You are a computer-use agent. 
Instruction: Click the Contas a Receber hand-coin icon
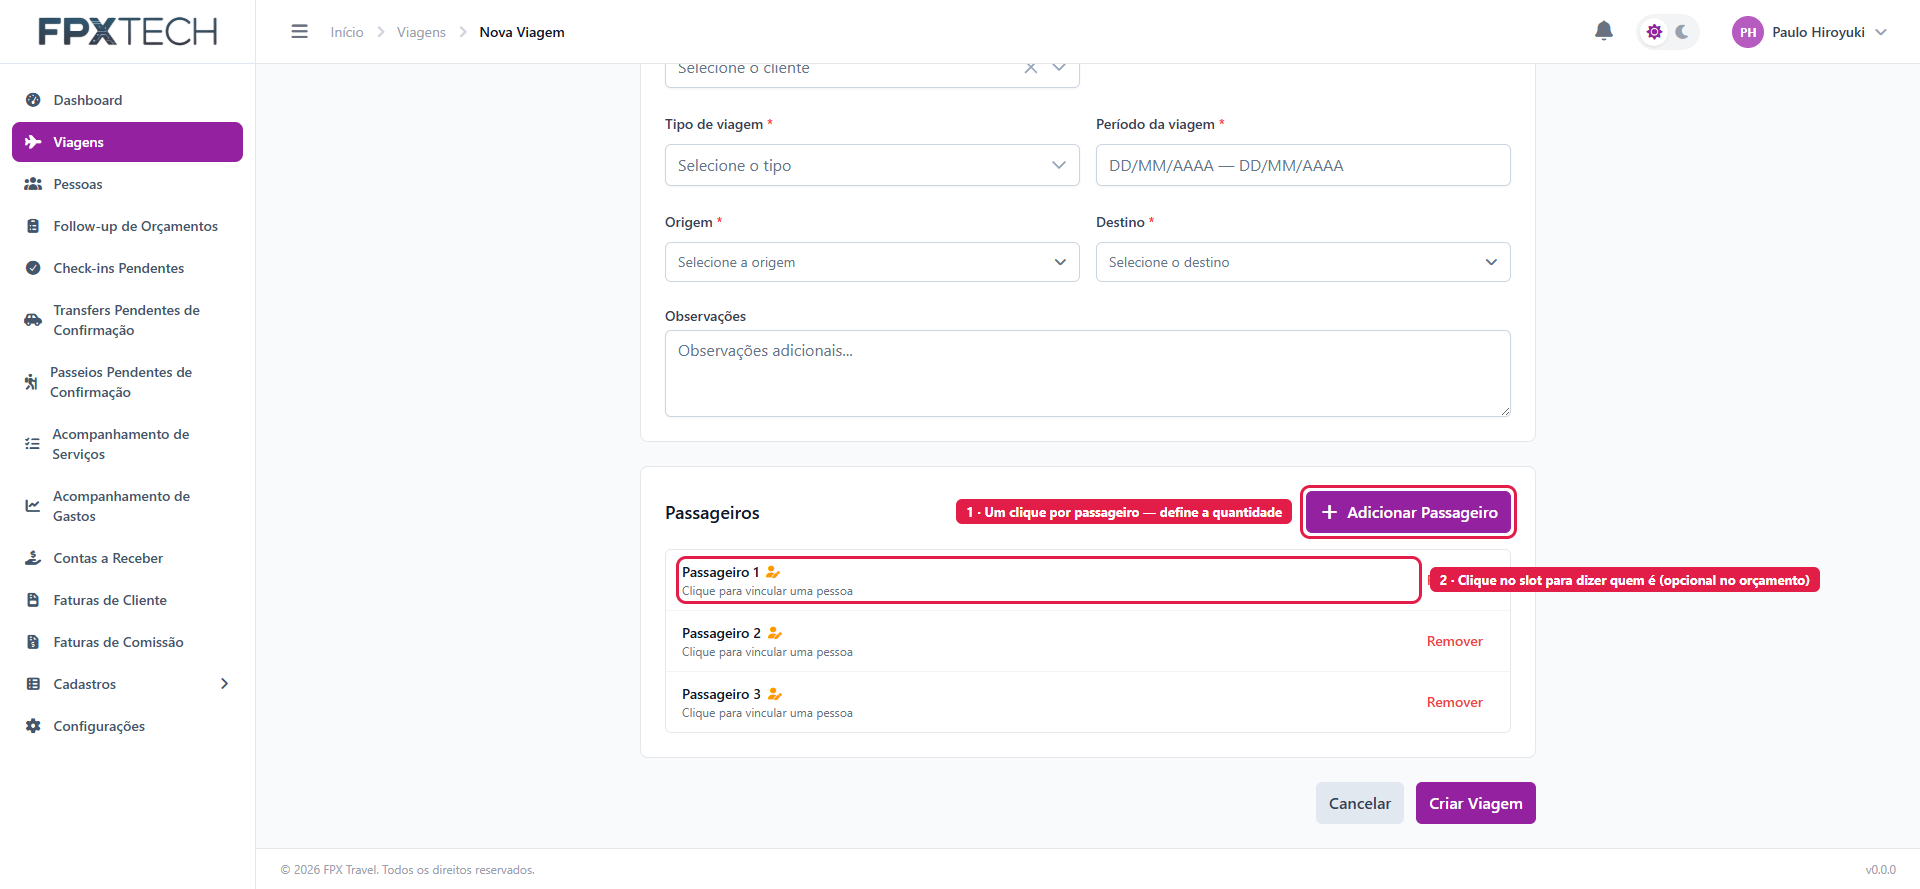(x=33, y=558)
